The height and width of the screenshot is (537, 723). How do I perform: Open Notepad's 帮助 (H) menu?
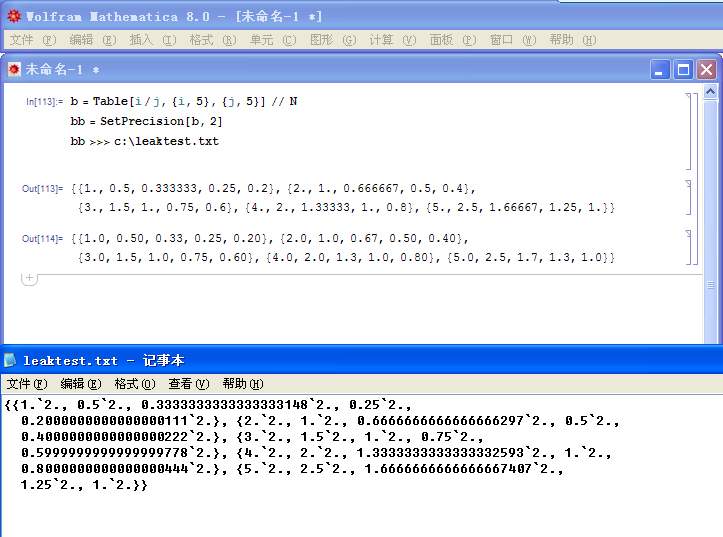click(243, 384)
